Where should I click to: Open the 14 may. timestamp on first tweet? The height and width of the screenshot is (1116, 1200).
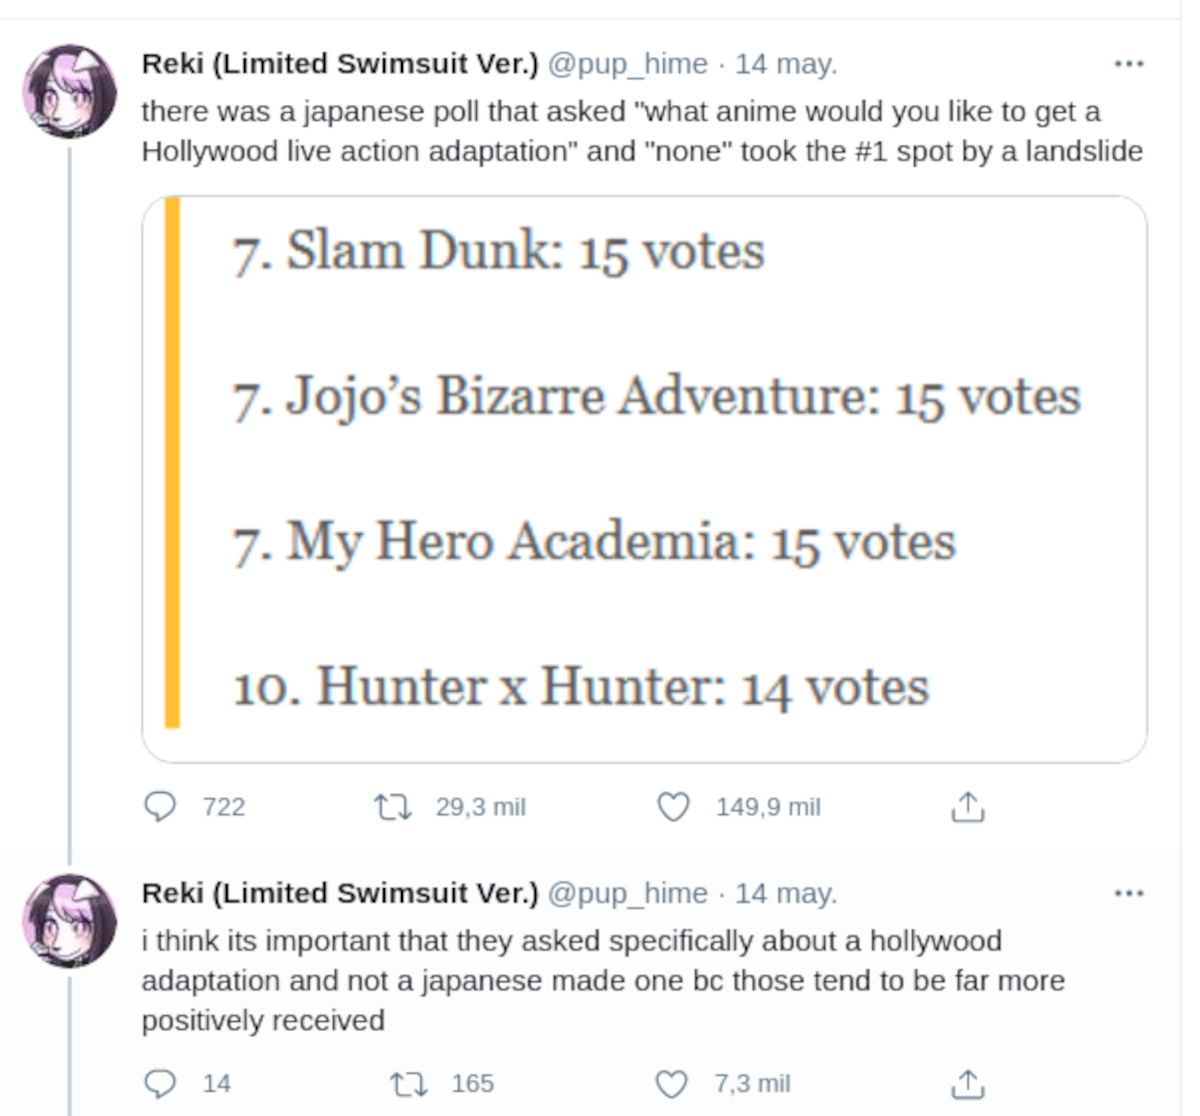pyautogui.click(x=786, y=64)
